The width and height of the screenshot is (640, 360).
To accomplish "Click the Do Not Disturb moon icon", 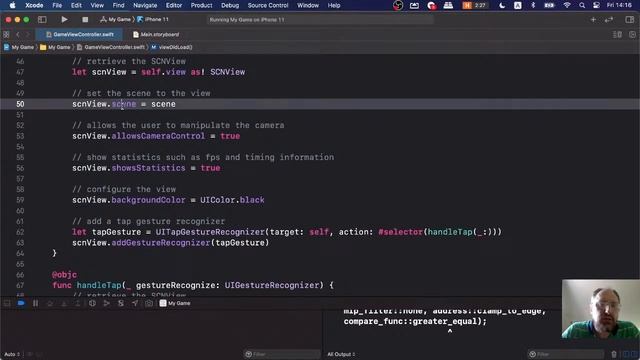I will tap(502, 5).
